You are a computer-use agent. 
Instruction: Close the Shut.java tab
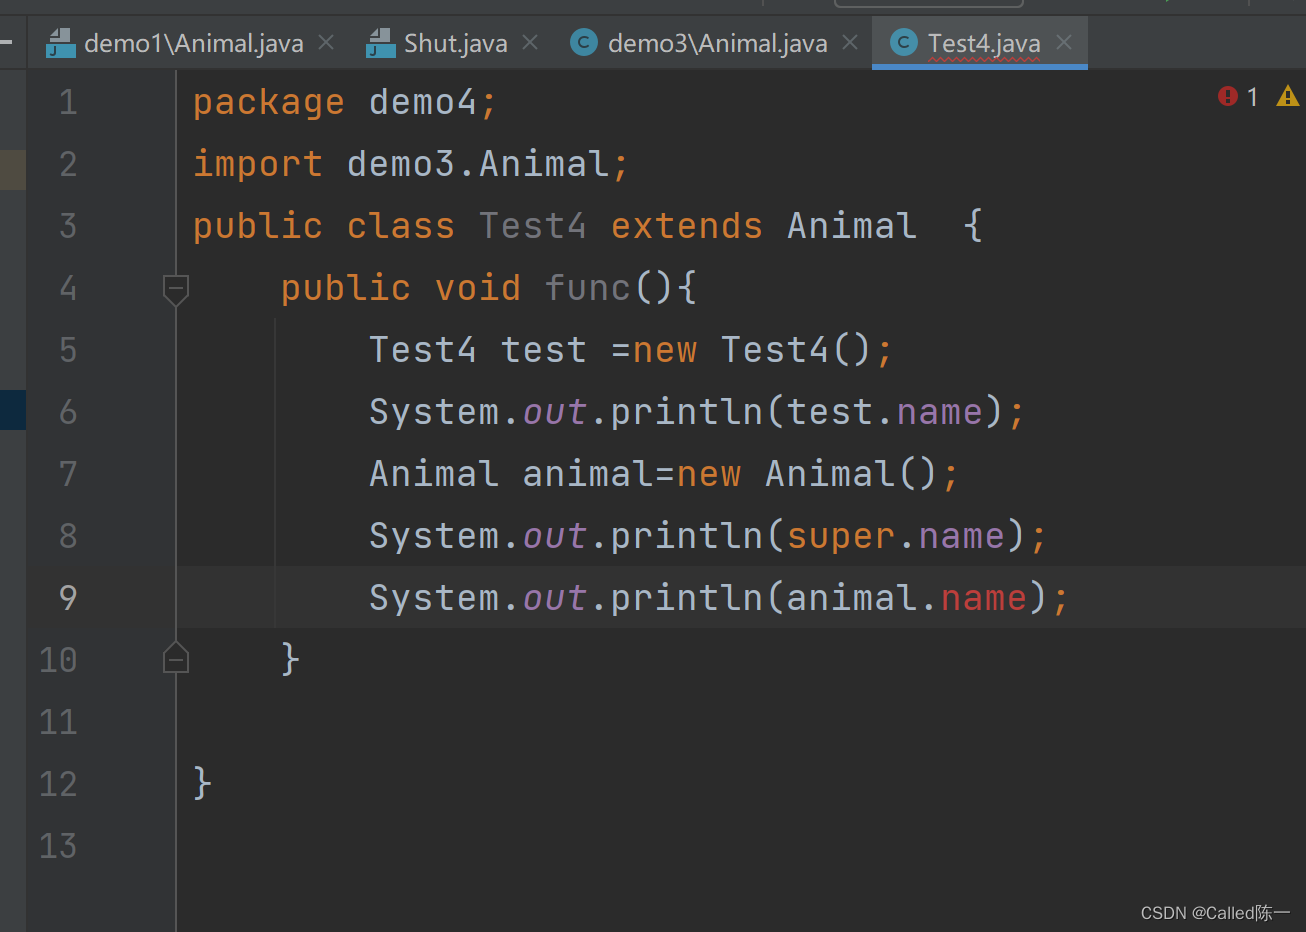tap(530, 42)
